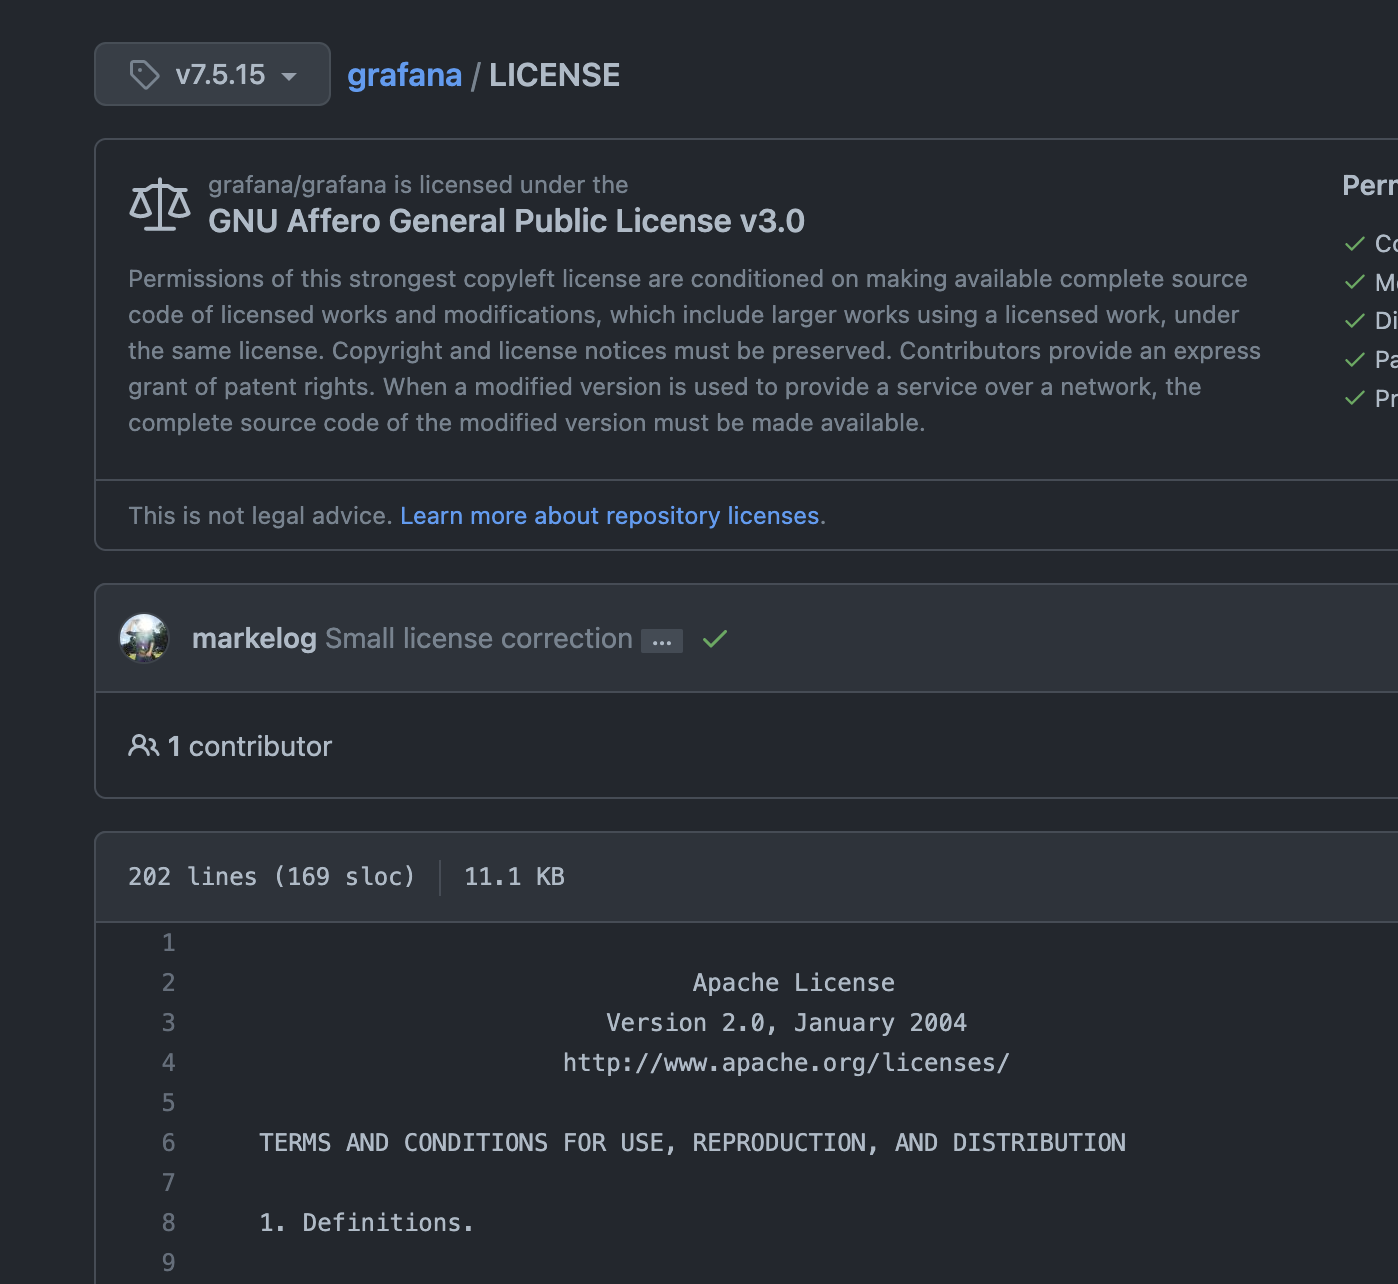
Task: Click the 'TERMS AND CONDITIONS' code line
Action: 692,1143
